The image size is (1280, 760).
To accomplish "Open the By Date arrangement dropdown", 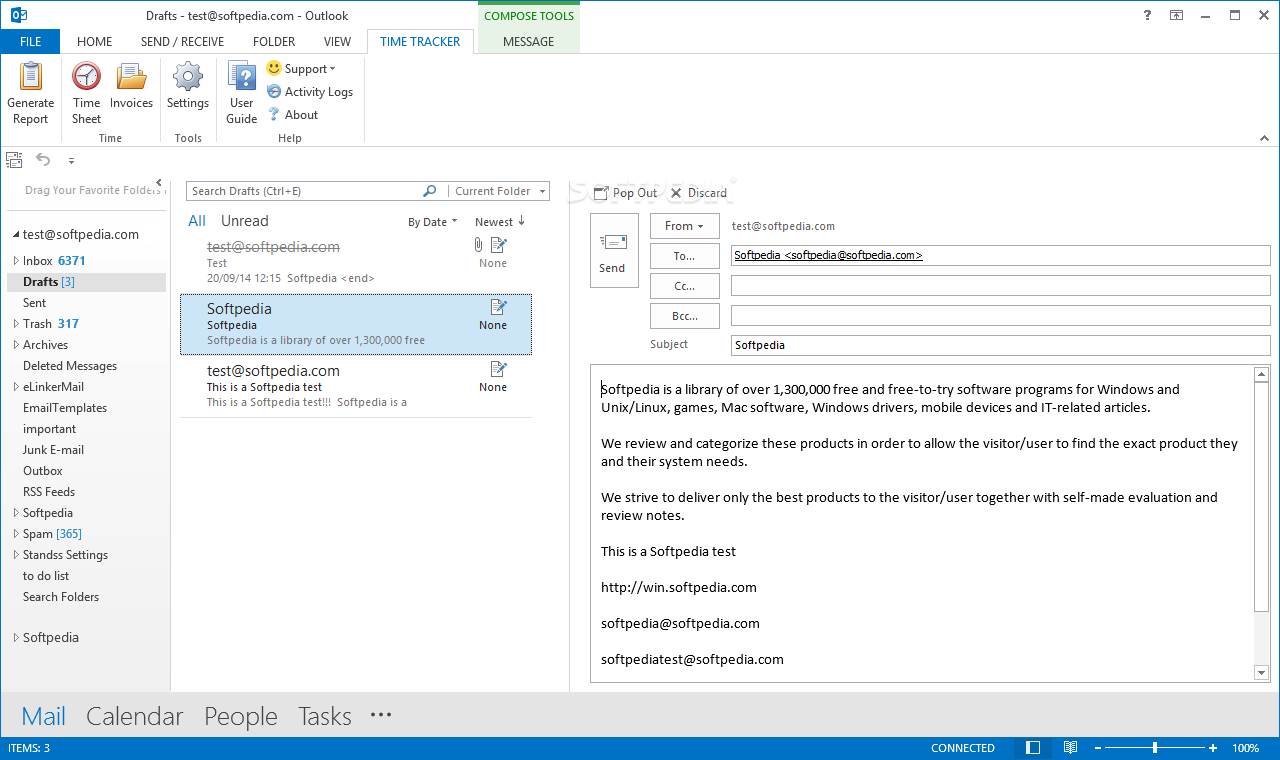I will [432, 222].
